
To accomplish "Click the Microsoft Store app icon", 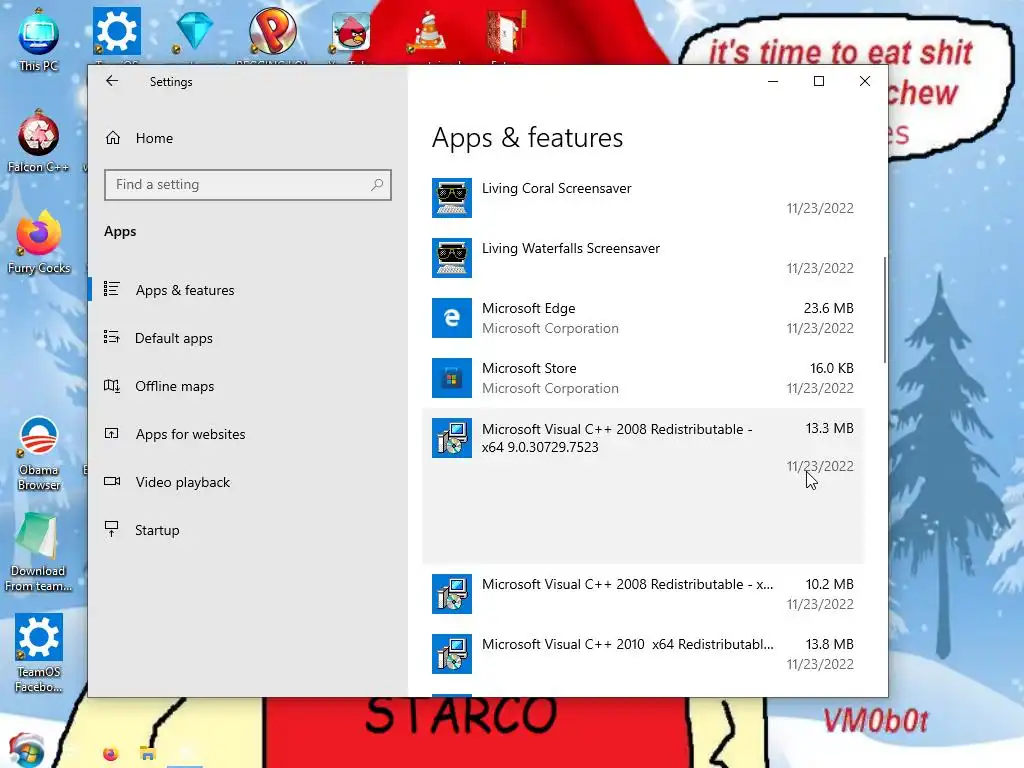I will (x=452, y=378).
